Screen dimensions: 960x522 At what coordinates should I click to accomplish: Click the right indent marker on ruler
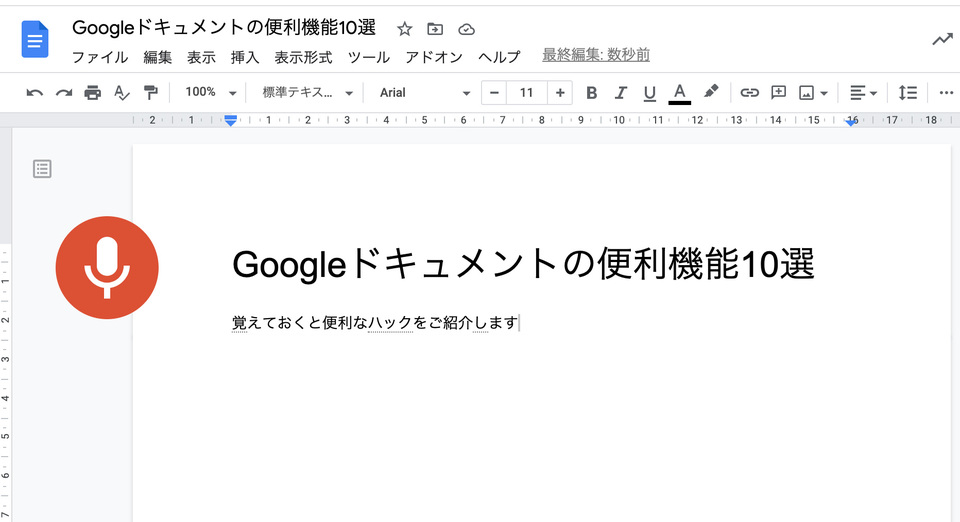851,123
